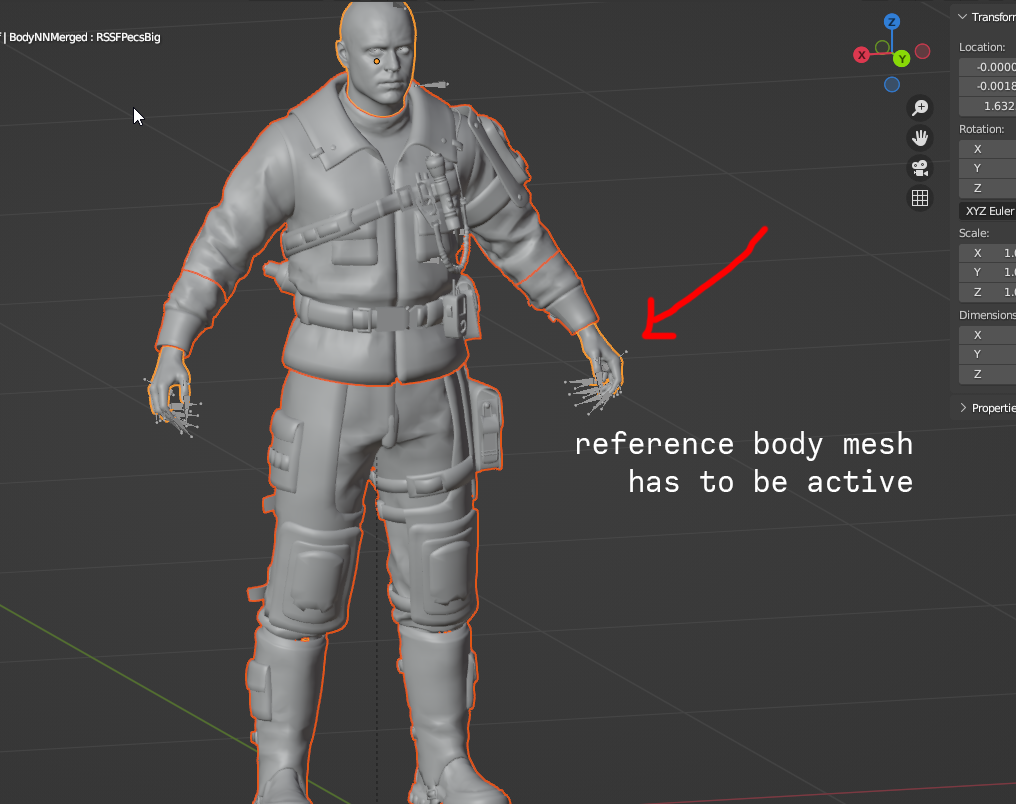Click the Location Z field showing 1.632

pos(987,106)
